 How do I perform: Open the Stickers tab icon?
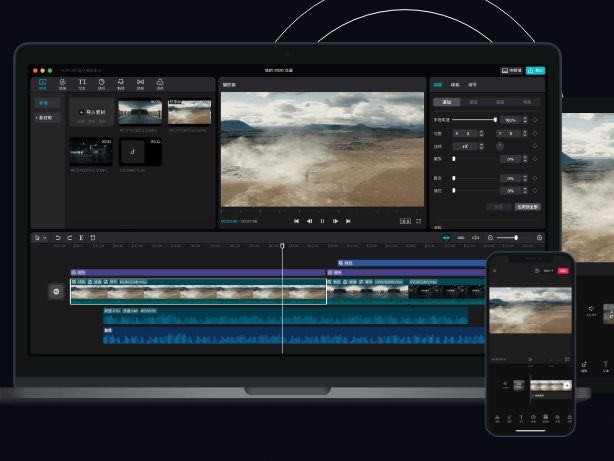click(101, 84)
